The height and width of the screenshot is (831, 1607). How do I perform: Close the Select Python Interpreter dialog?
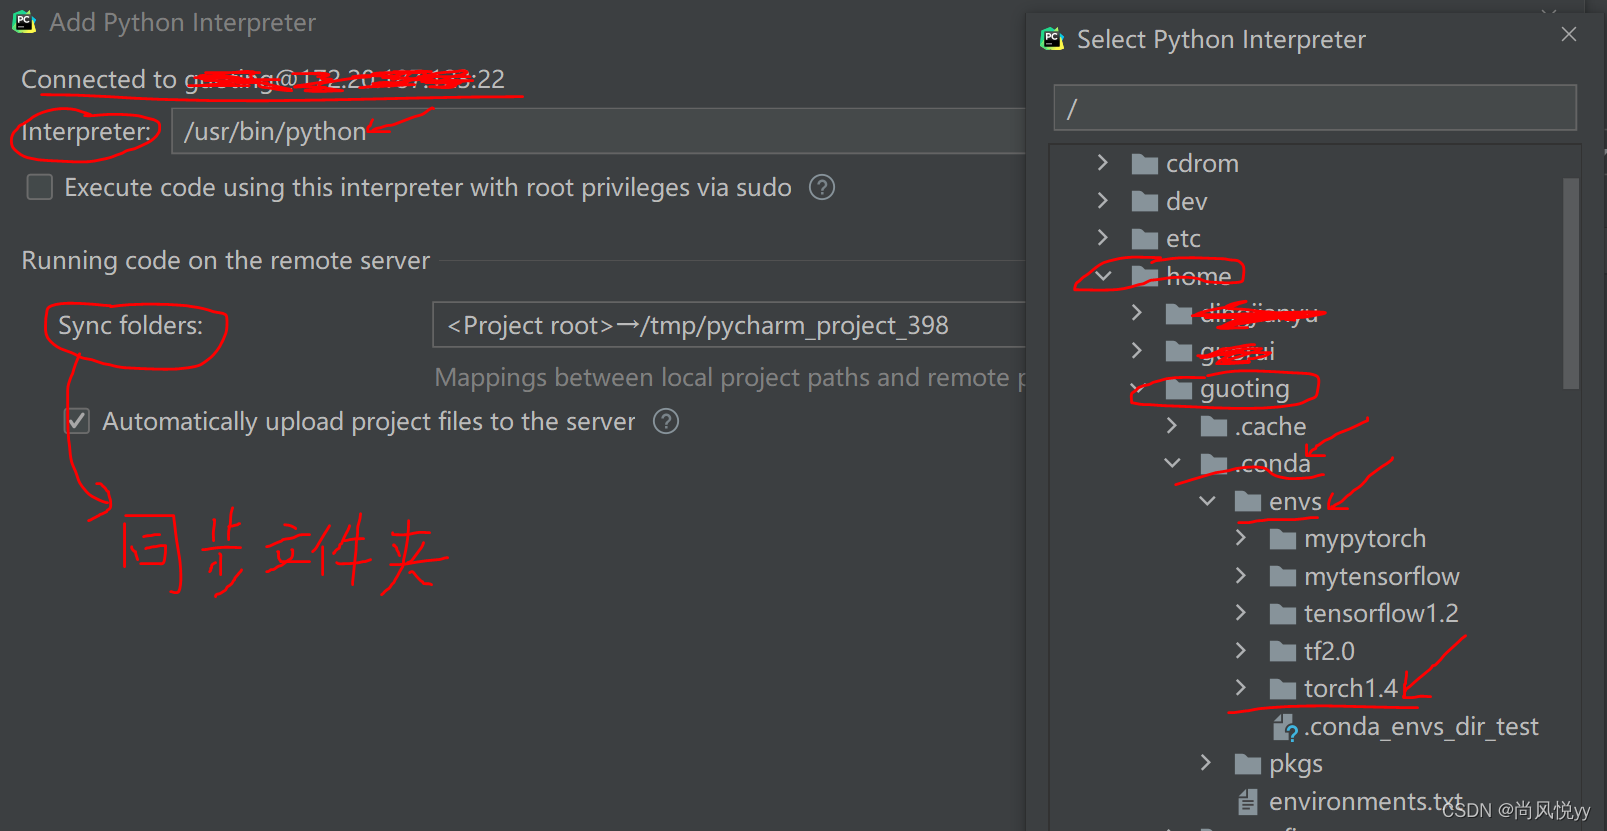coord(1569,34)
